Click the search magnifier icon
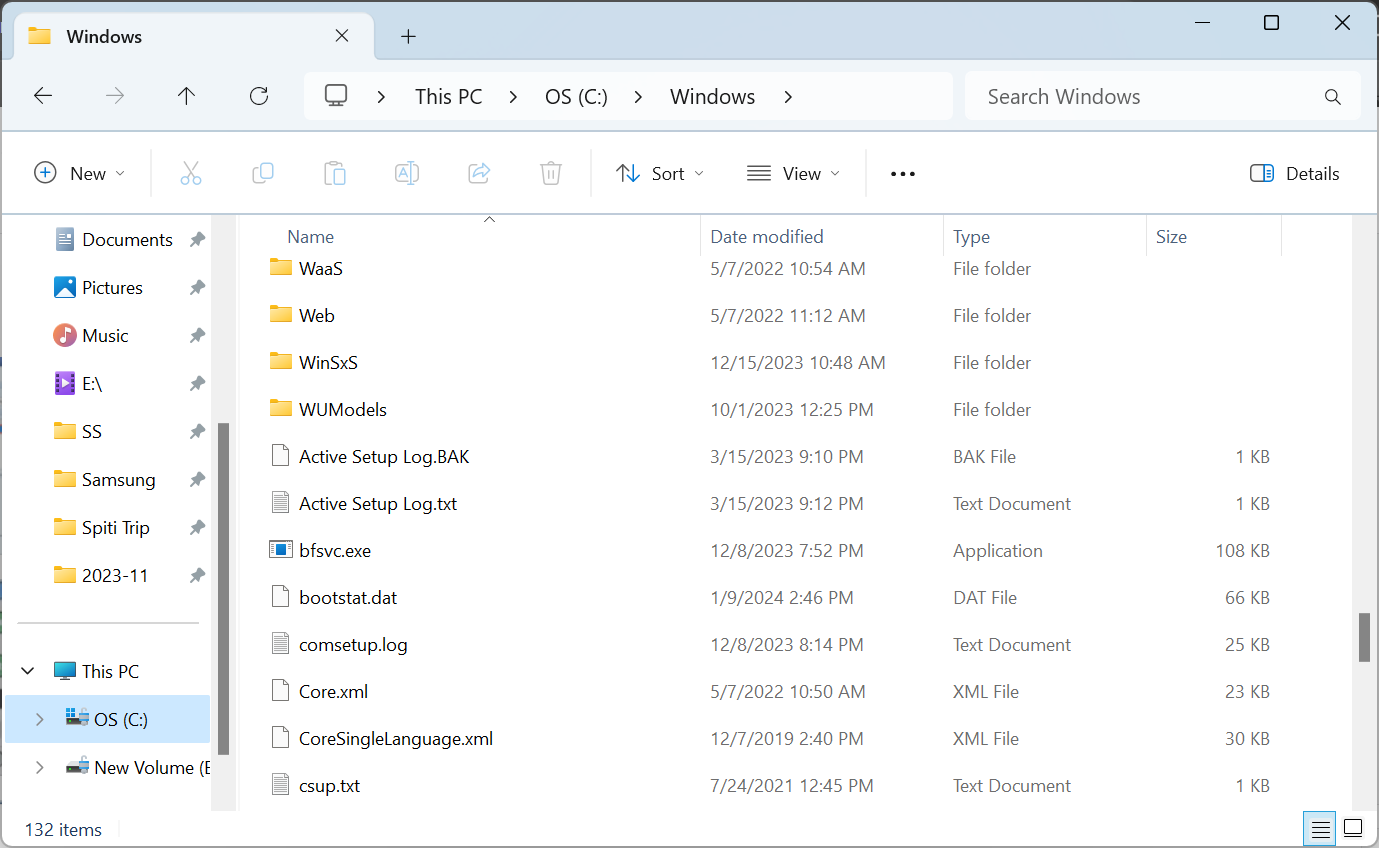The image size is (1379, 848). (x=1332, y=97)
